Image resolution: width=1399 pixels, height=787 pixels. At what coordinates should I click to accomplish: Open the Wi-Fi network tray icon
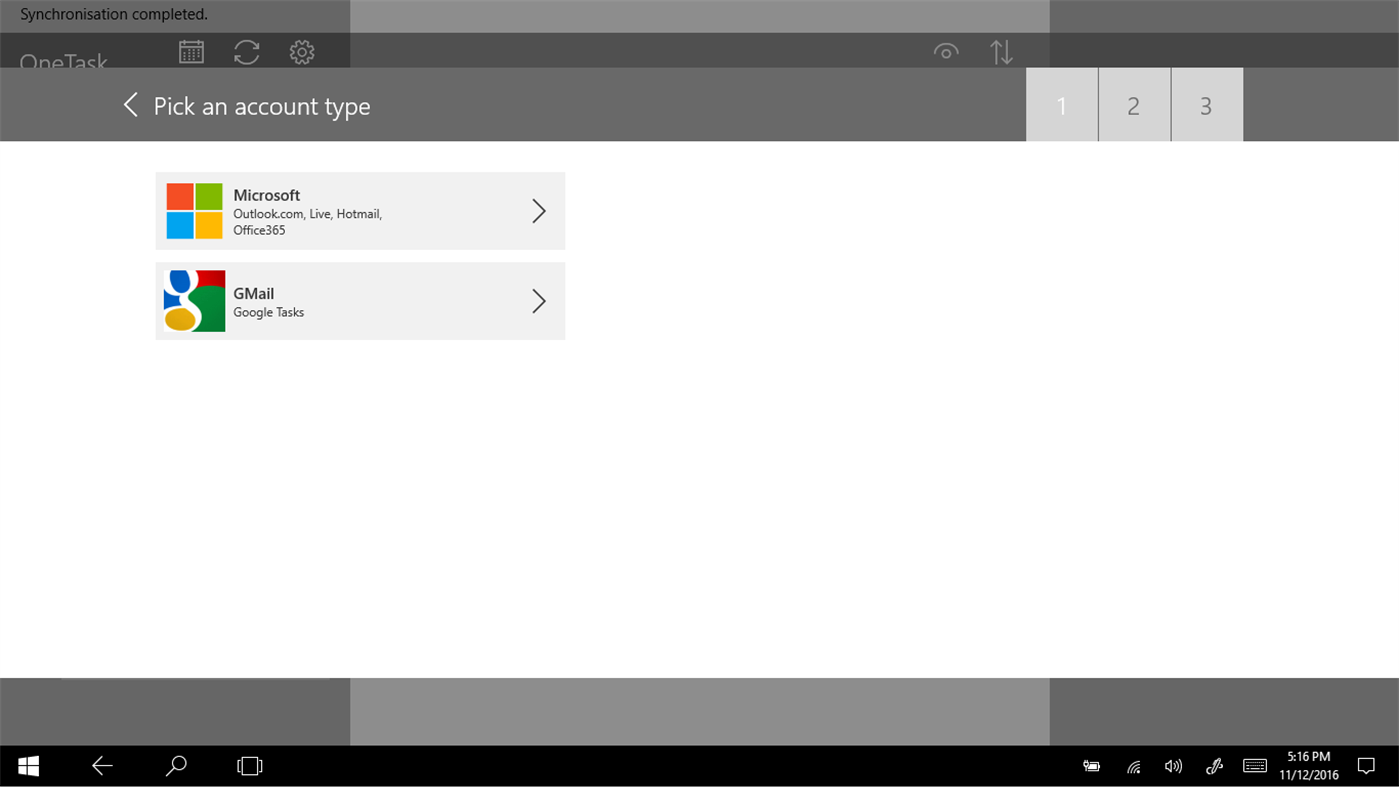point(1134,767)
